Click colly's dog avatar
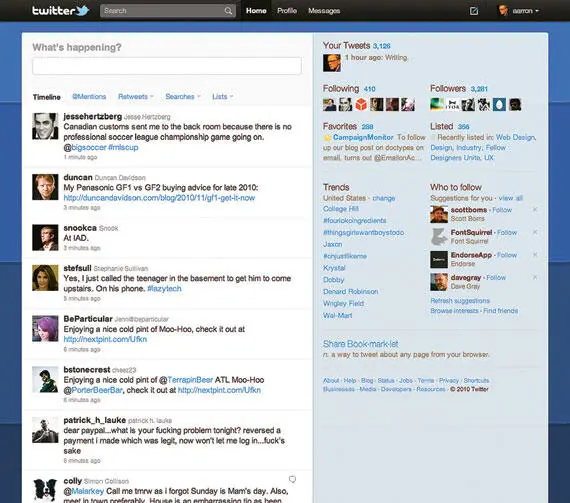The height and width of the screenshot is (503, 570). click(45, 490)
